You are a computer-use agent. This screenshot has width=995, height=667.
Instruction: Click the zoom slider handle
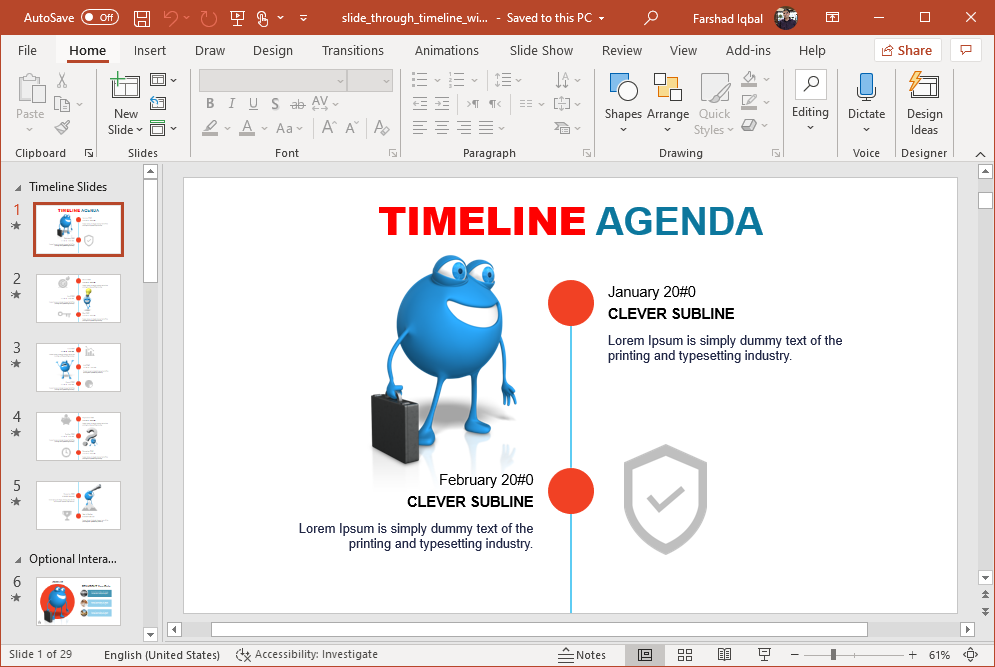click(833, 655)
